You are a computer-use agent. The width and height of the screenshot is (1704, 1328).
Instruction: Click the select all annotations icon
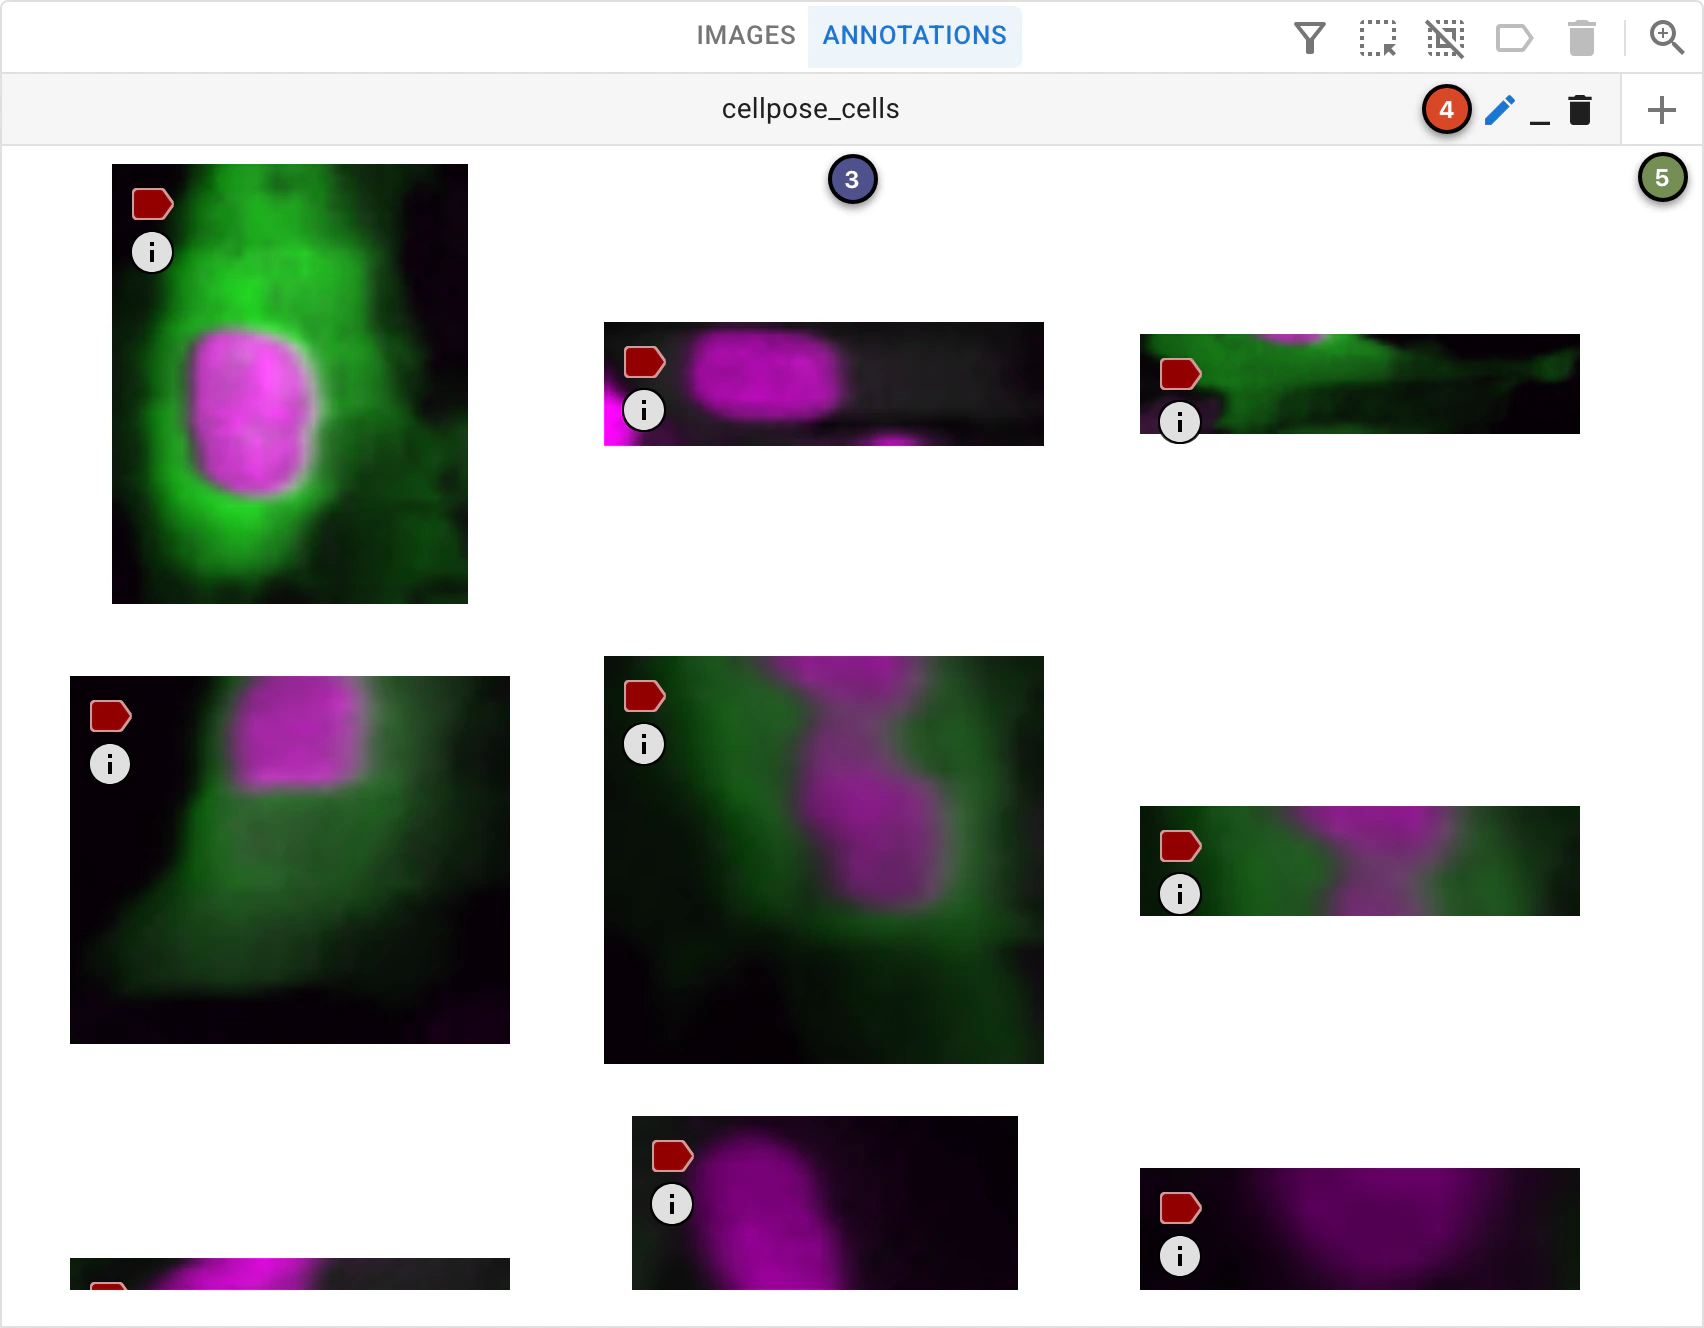click(x=1378, y=38)
